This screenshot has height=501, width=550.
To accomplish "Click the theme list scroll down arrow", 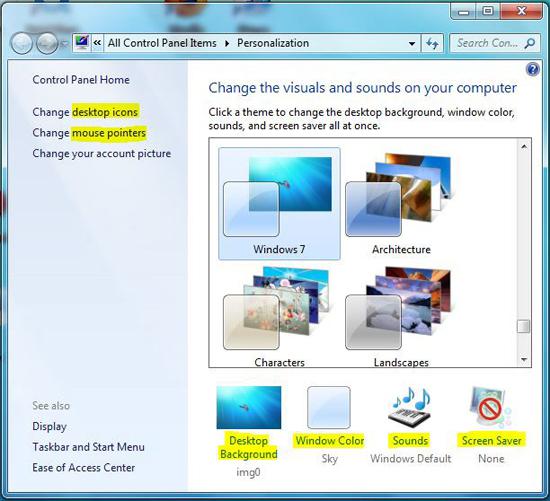I will pos(524,360).
